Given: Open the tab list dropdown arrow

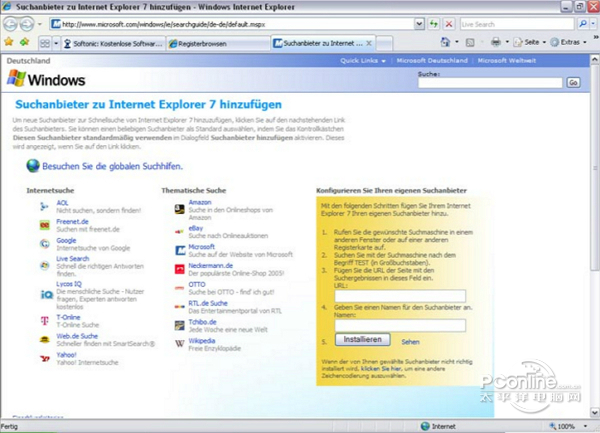Looking at the screenshot, I should point(56,43).
